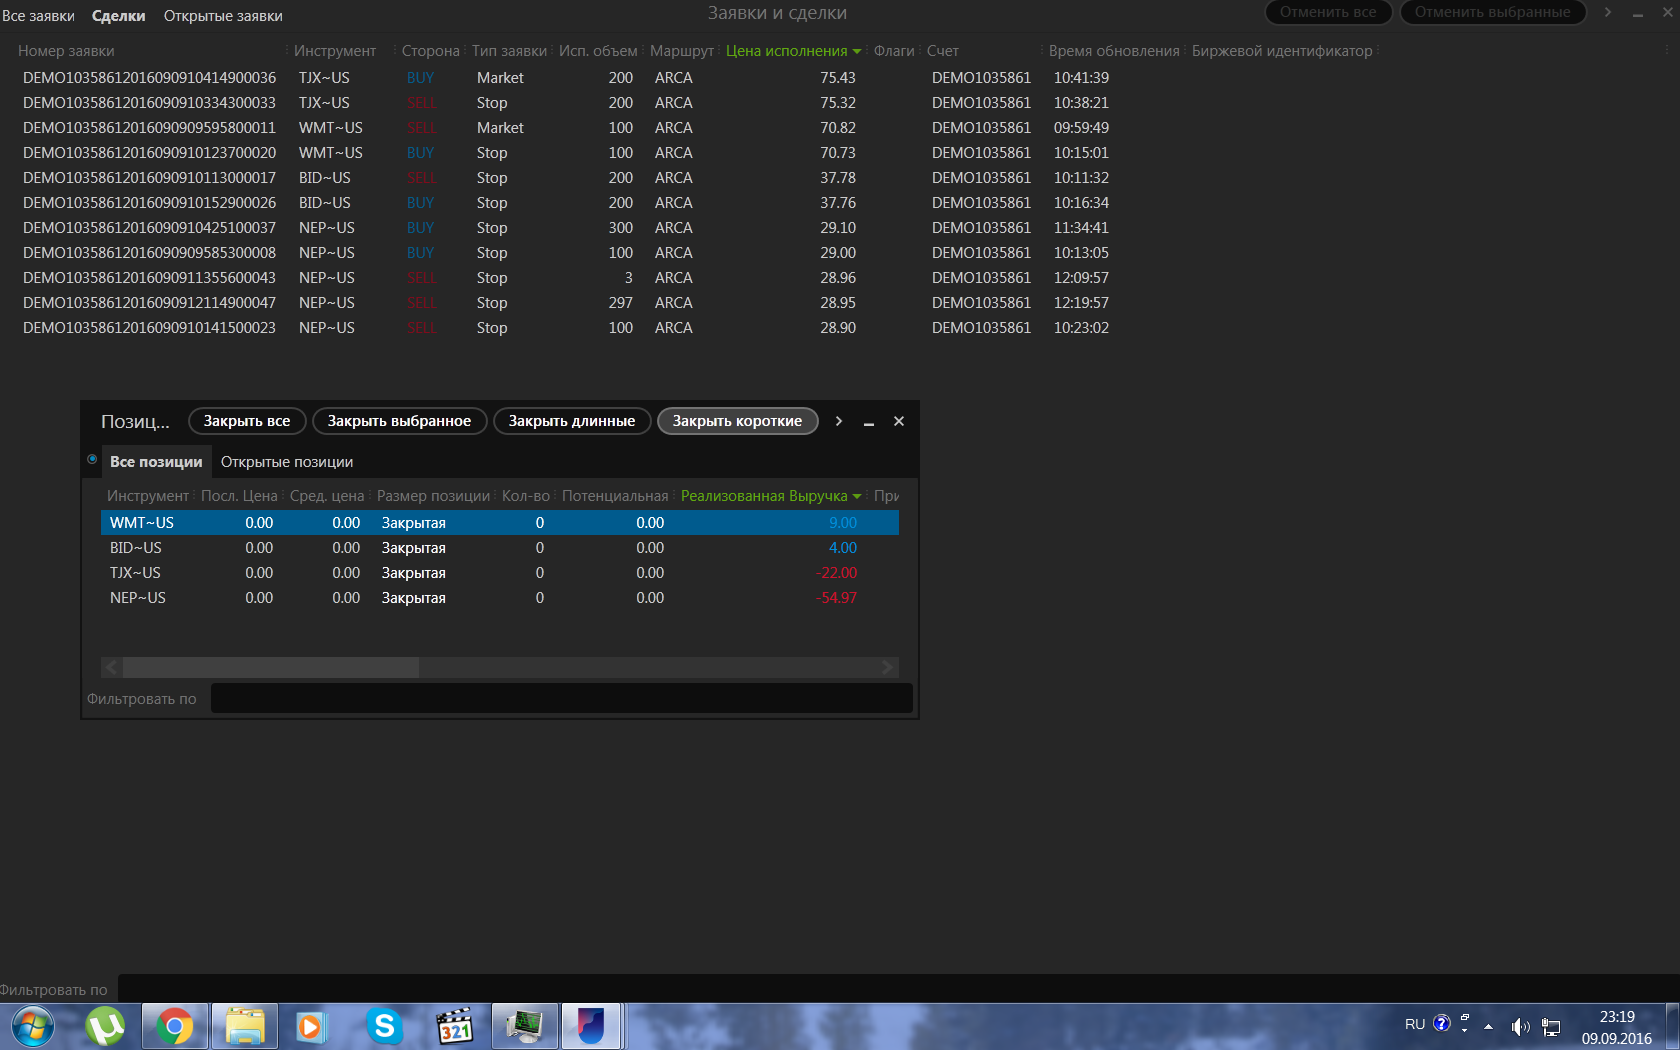Screen dimensions: 1680x1050
Task: Switch RU input language indicator
Action: click(1415, 1024)
